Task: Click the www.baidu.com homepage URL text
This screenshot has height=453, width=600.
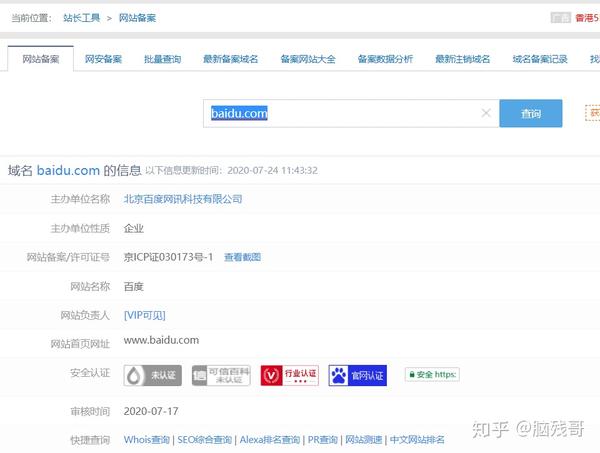Action: click(x=161, y=340)
